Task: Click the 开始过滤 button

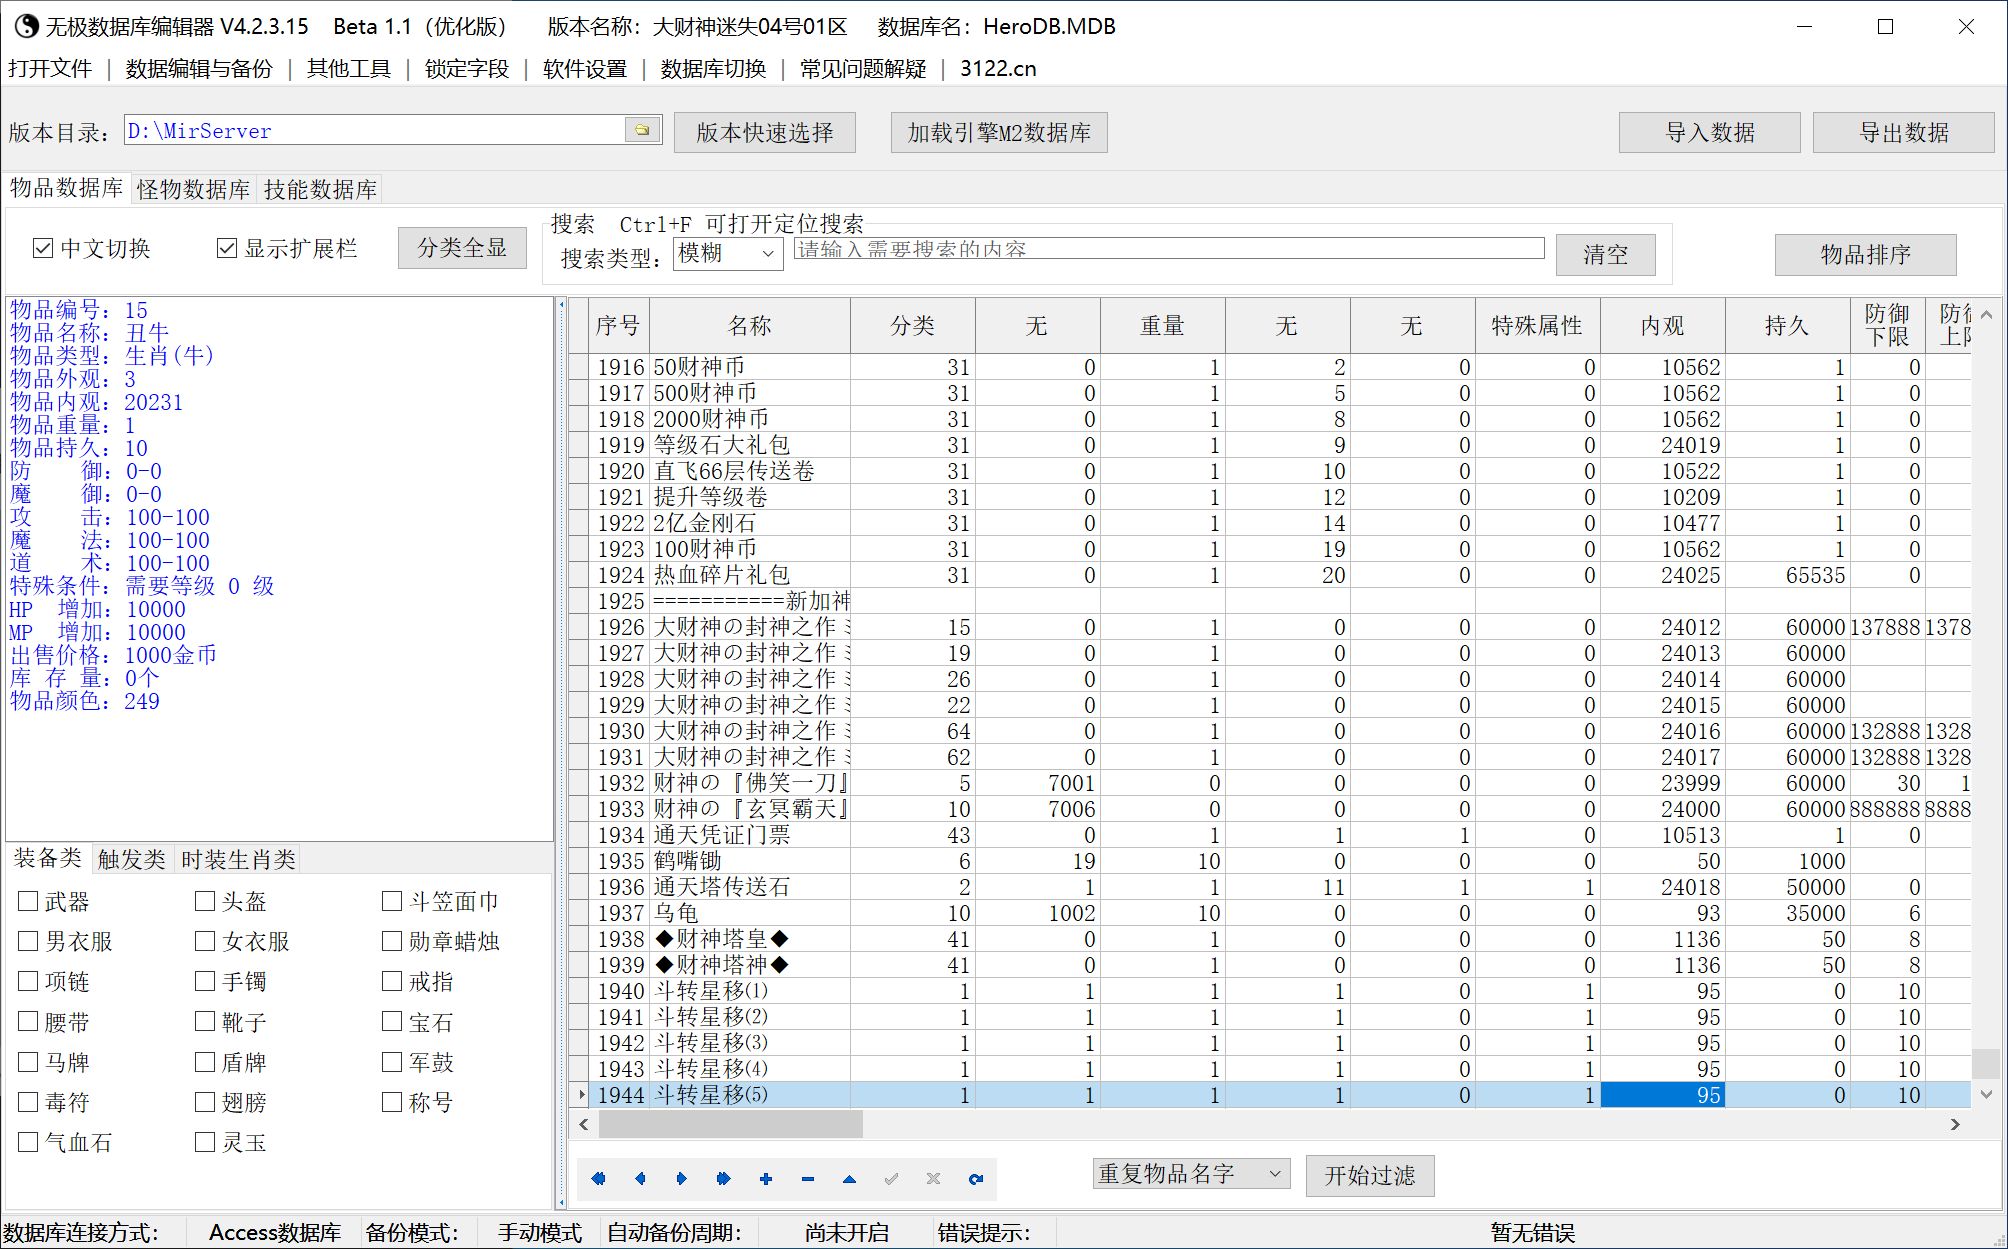Action: (1370, 1175)
